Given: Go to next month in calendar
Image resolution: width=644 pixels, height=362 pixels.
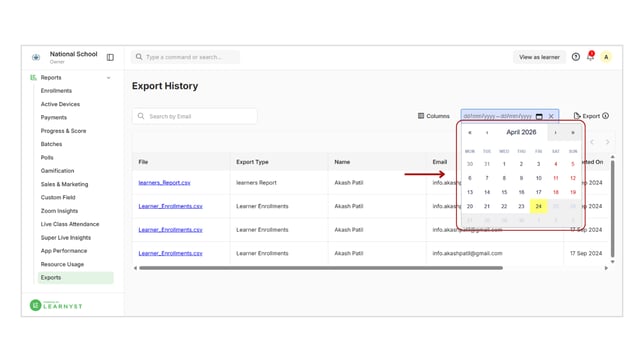Looking at the screenshot, I should tap(556, 133).
